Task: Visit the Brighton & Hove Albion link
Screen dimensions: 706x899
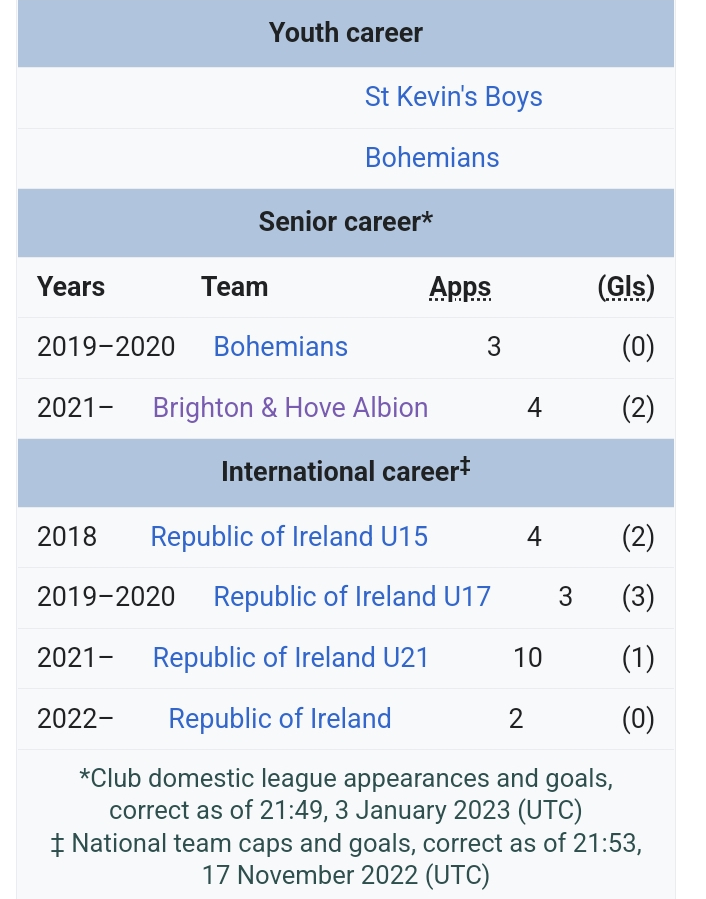Action: tap(290, 408)
